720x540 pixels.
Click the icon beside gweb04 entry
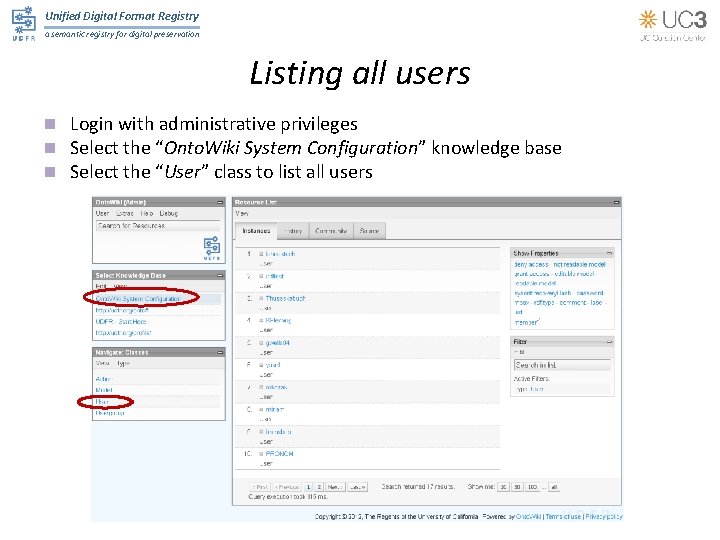pyautogui.click(x=261, y=343)
